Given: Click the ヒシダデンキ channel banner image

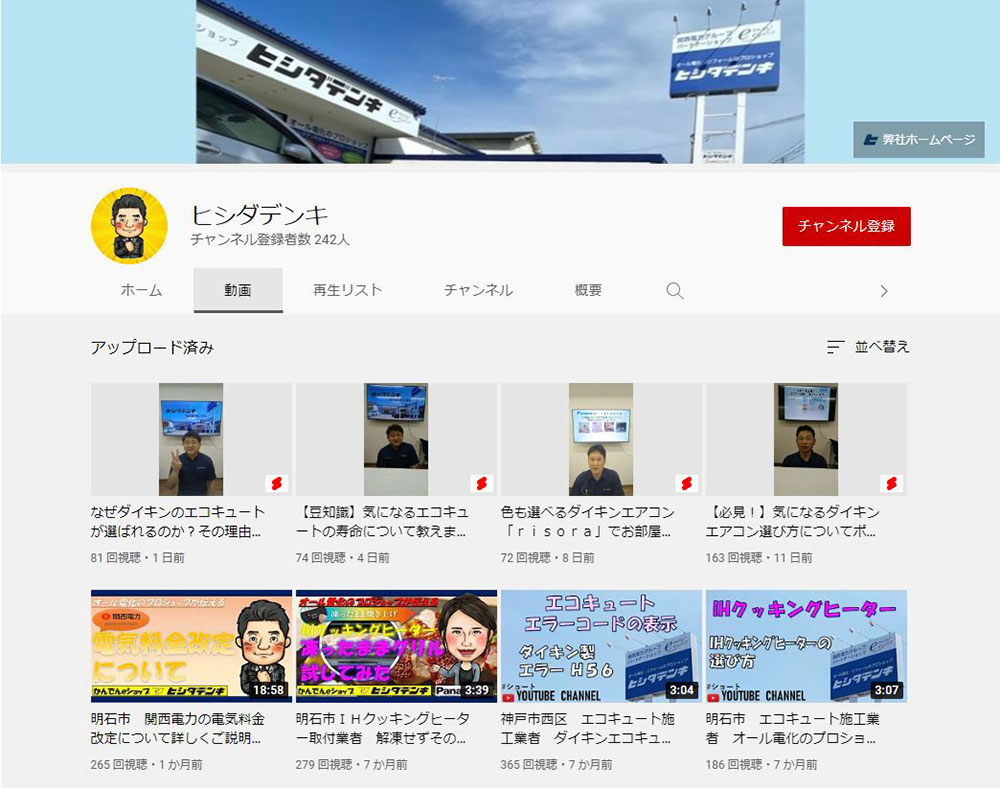Looking at the screenshot, I should pyautogui.click(x=500, y=82).
